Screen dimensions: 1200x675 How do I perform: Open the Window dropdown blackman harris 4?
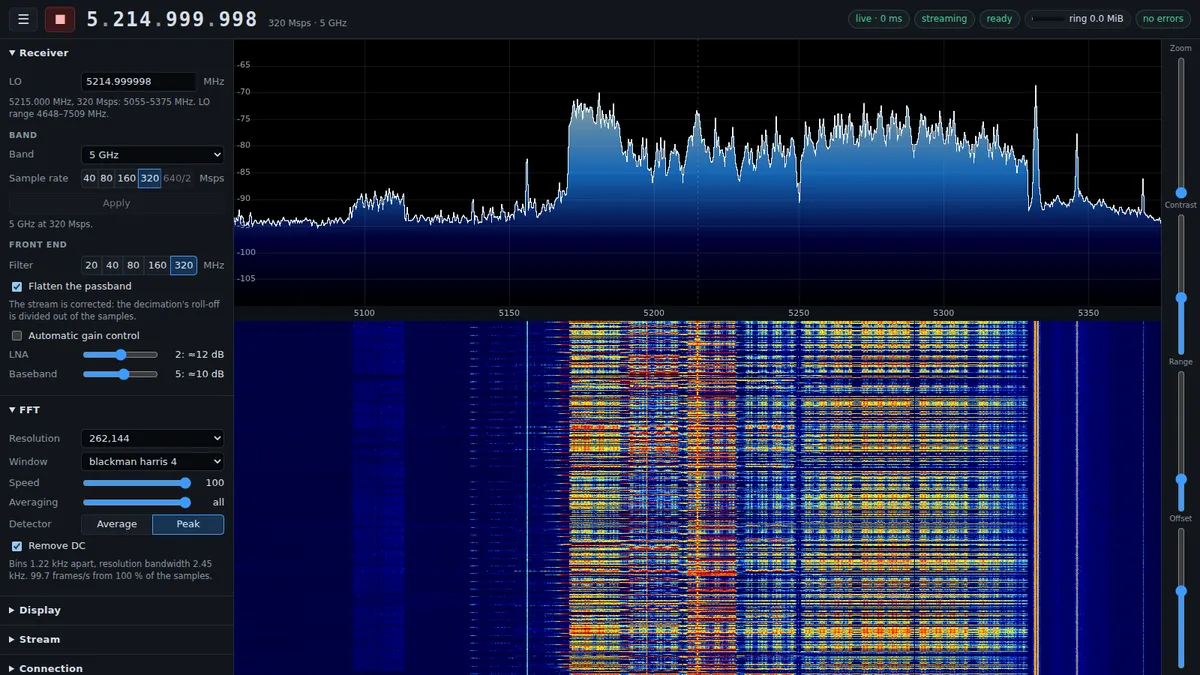(x=152, y=462)
